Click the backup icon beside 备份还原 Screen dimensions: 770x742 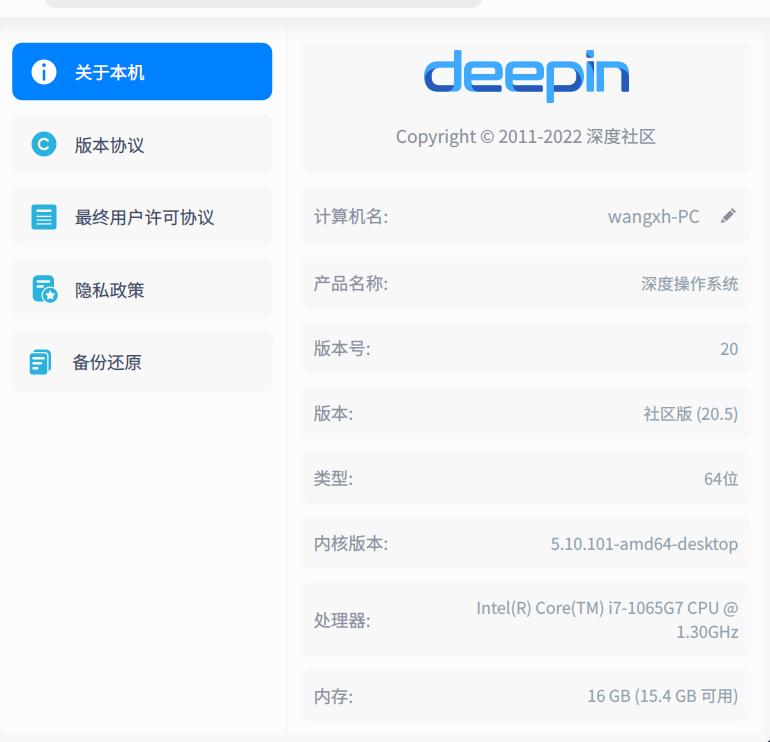tap(40, 362)
